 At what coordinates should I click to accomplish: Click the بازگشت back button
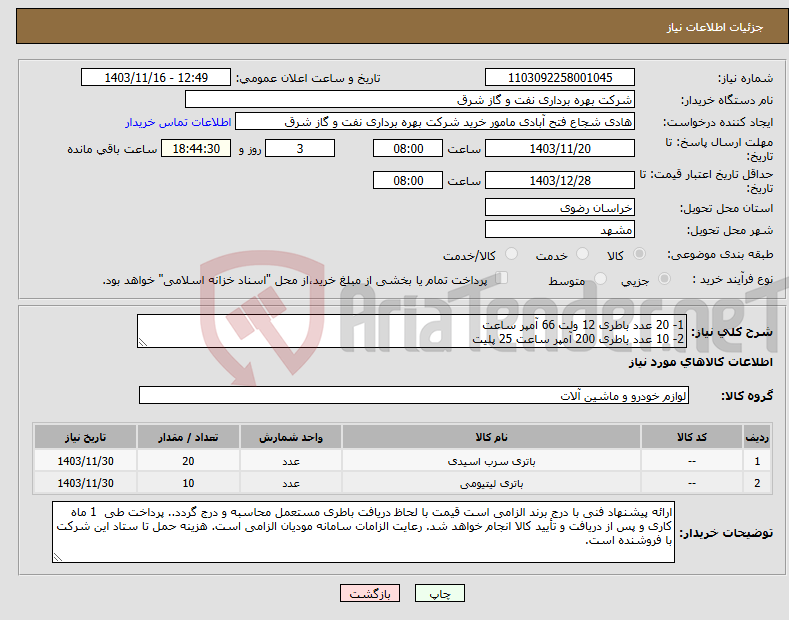pyautogui.click(x=370, y=593)
